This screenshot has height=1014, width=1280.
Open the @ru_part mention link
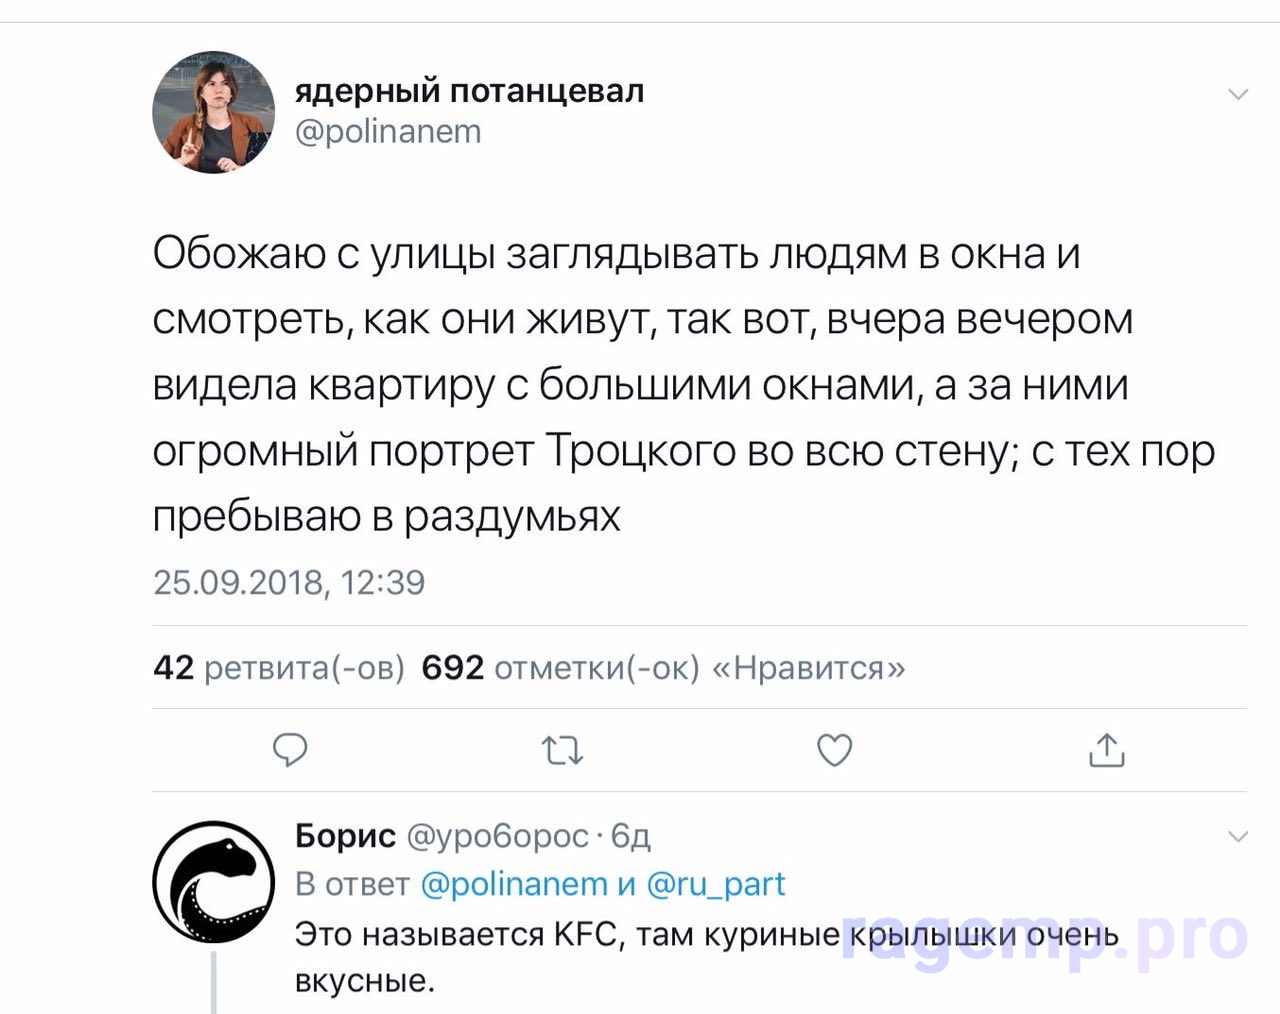point(716,883)
